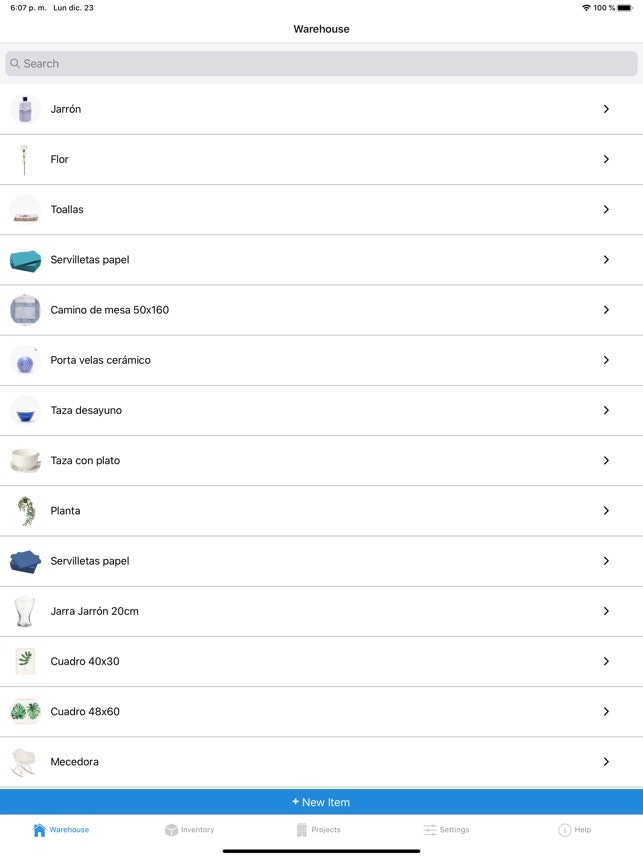Switch to the Inventory tab

[190, 829]
